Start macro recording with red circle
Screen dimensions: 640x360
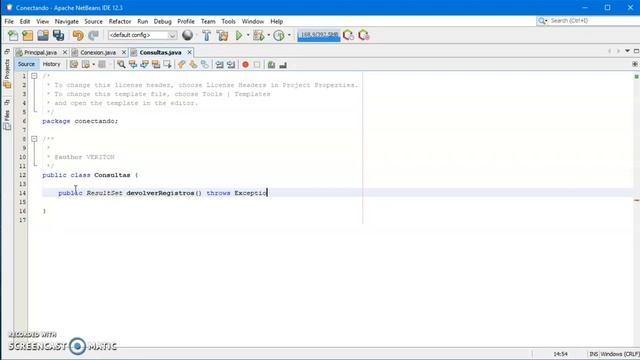(x=245, y=64)
